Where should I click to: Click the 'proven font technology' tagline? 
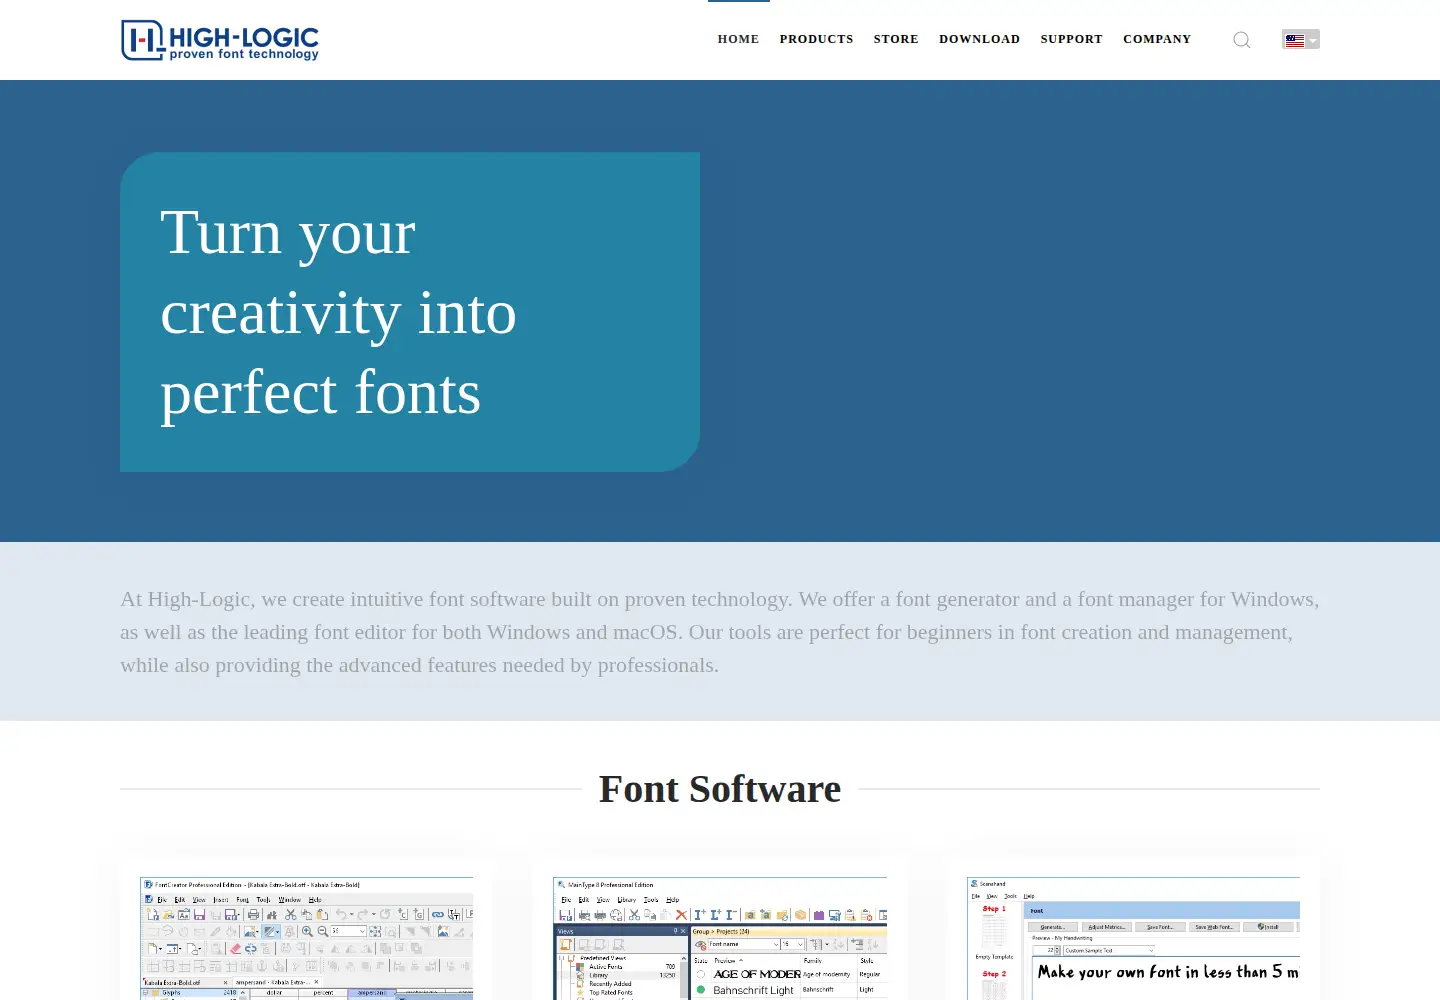tap(244, 54)
